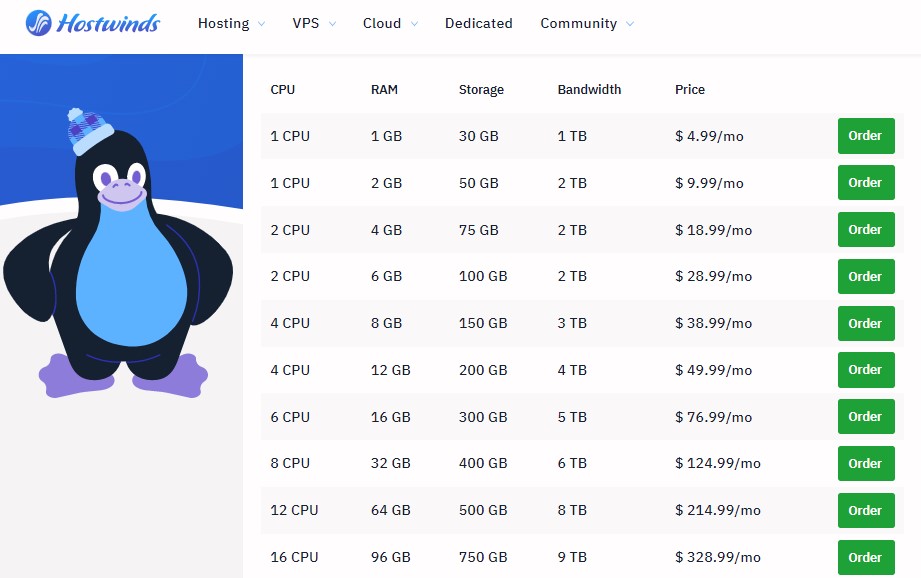
Task: Click the Price column header
Action: (690, 90)
